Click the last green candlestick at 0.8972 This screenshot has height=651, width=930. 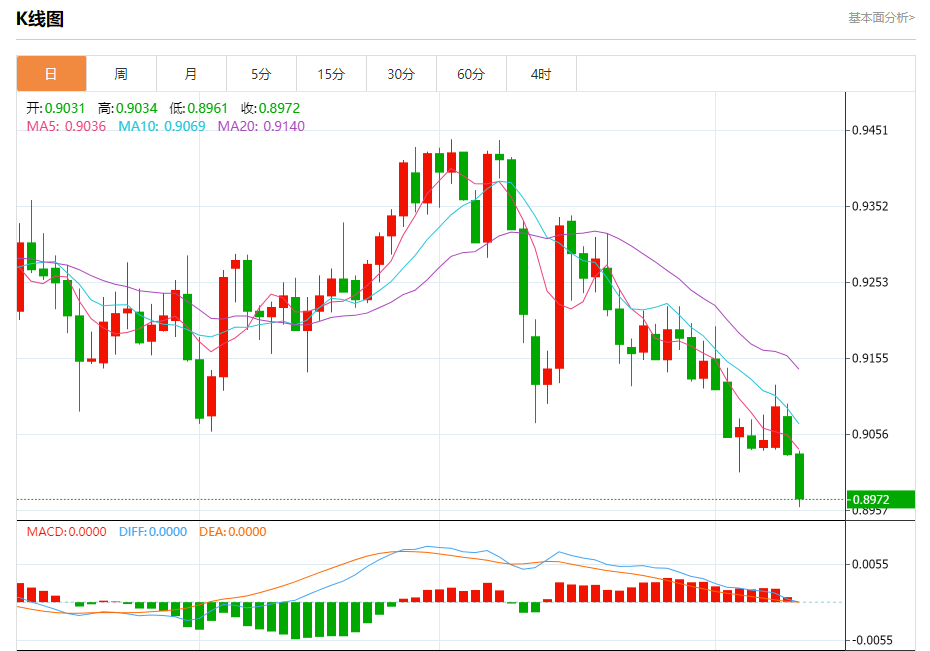(800, 476)
